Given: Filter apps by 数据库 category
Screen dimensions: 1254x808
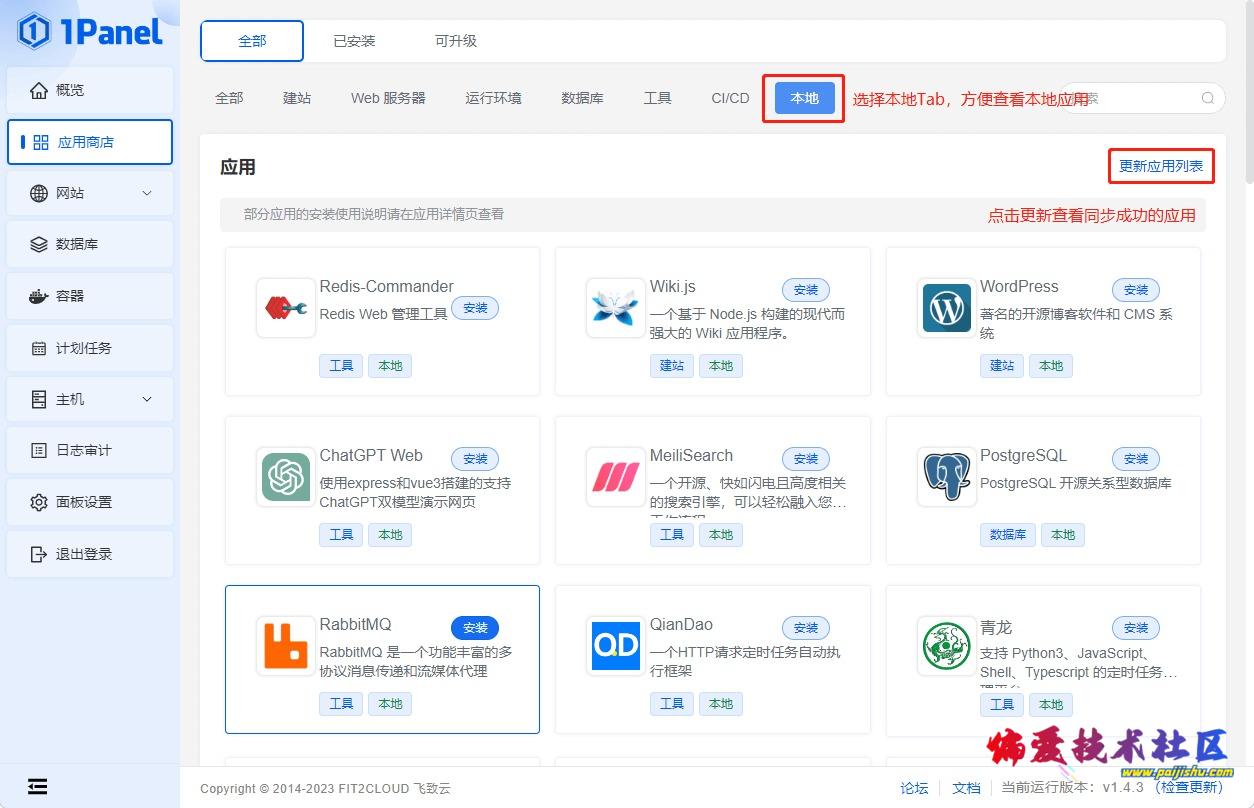Looking at the screenshot, I should 582,98.
